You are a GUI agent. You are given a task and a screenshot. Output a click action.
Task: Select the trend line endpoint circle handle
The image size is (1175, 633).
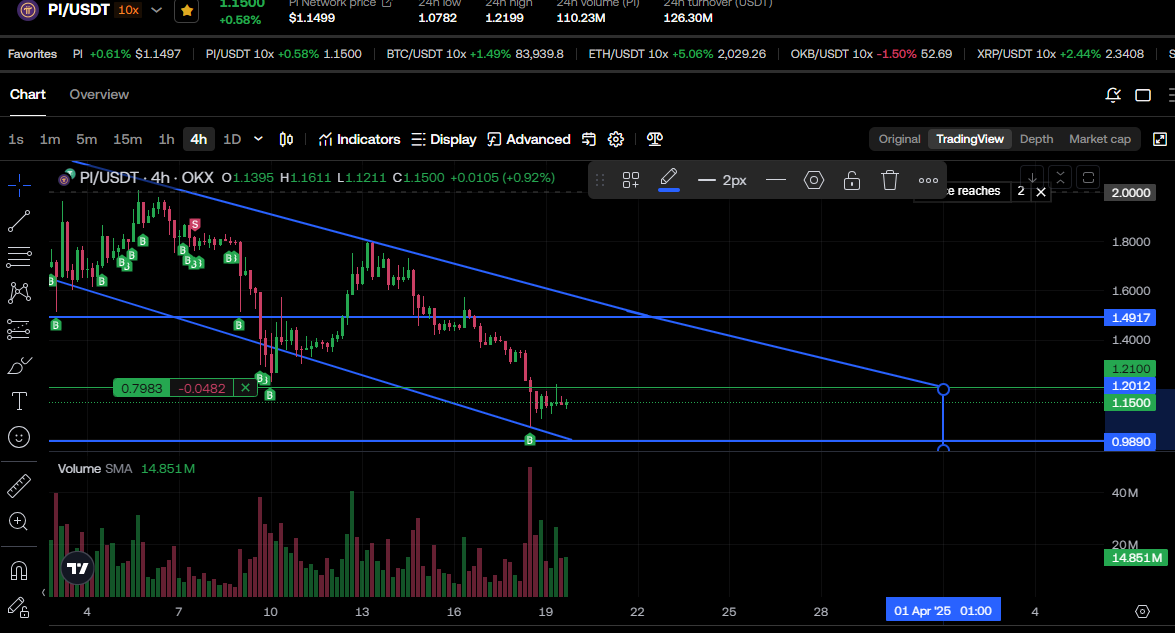point(943,390)
